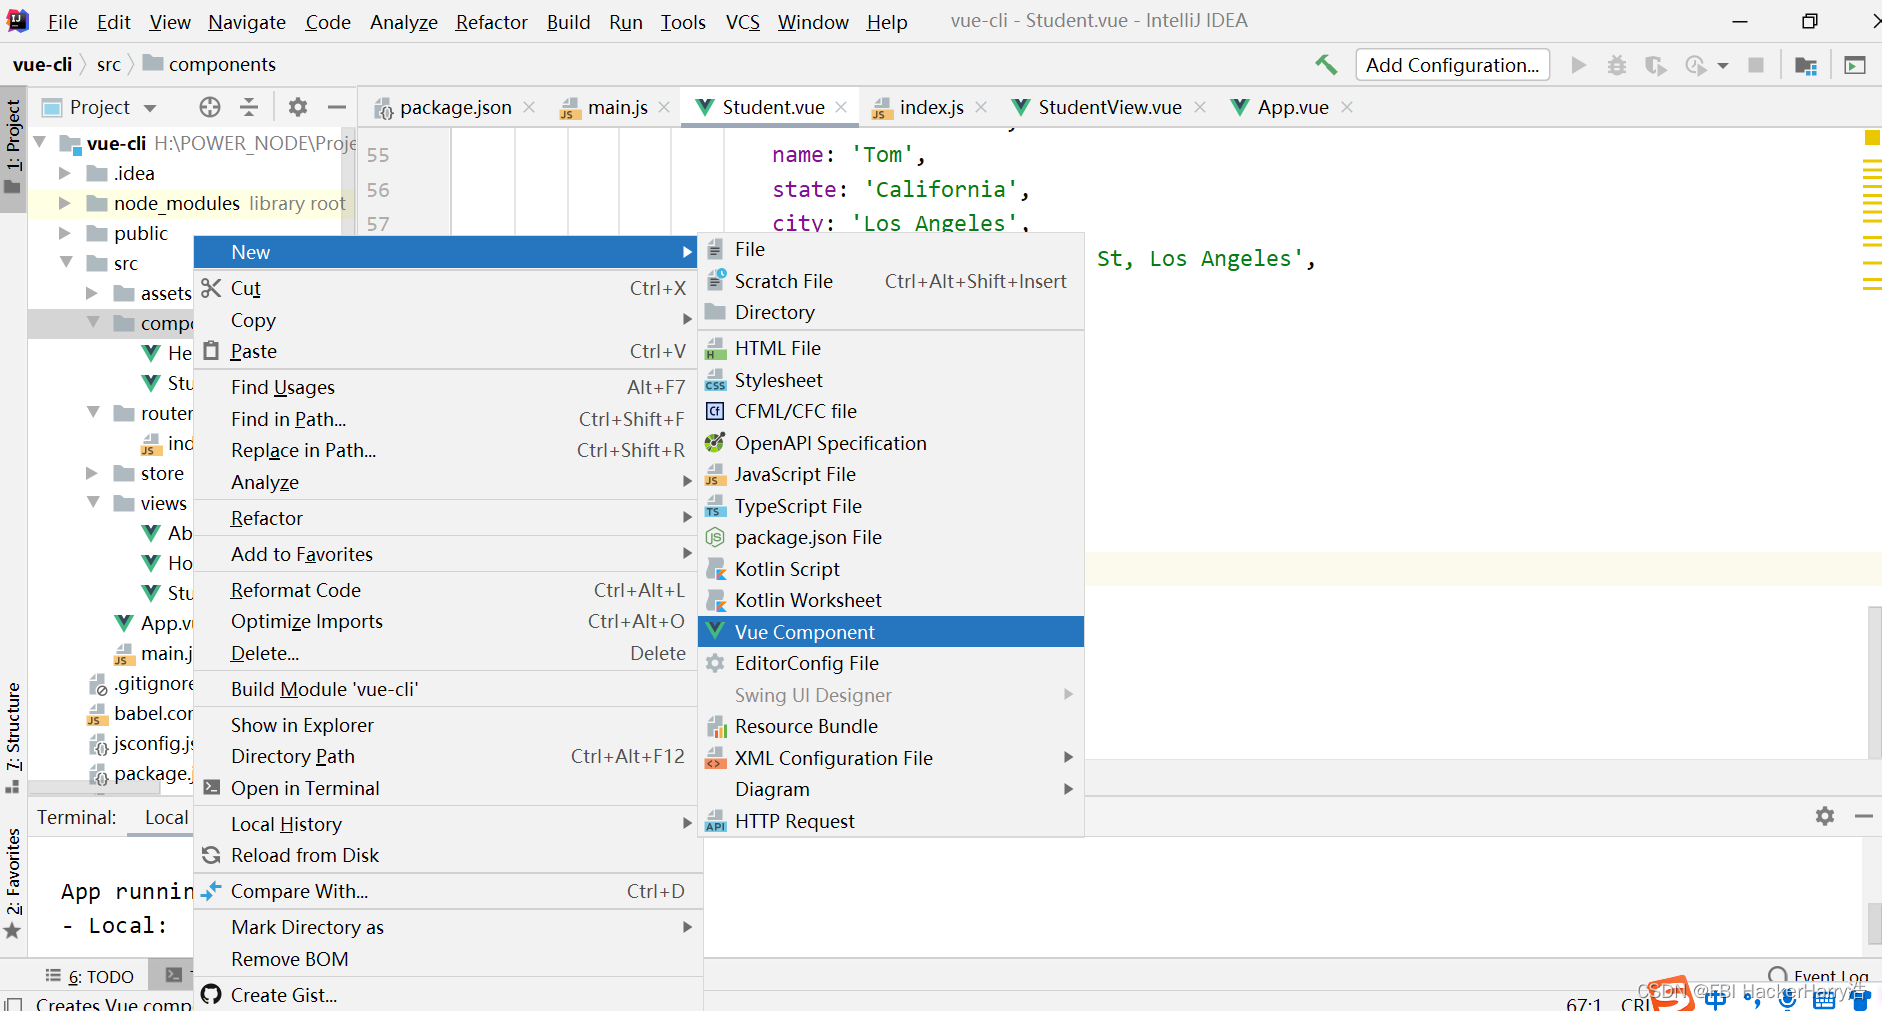1882x1011 pixels.
Task: Collapse the src folder
Action: click(x=66, y=263)
